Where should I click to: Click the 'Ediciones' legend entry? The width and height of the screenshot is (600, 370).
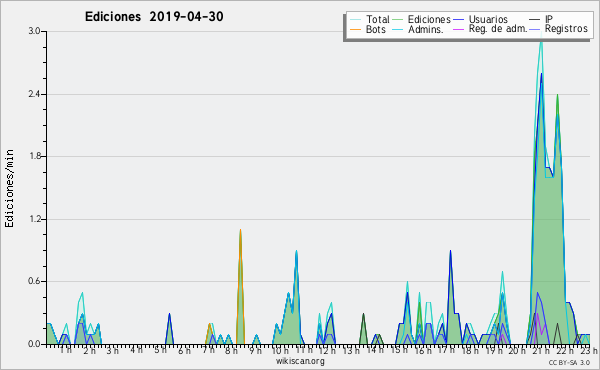[422, 19]
